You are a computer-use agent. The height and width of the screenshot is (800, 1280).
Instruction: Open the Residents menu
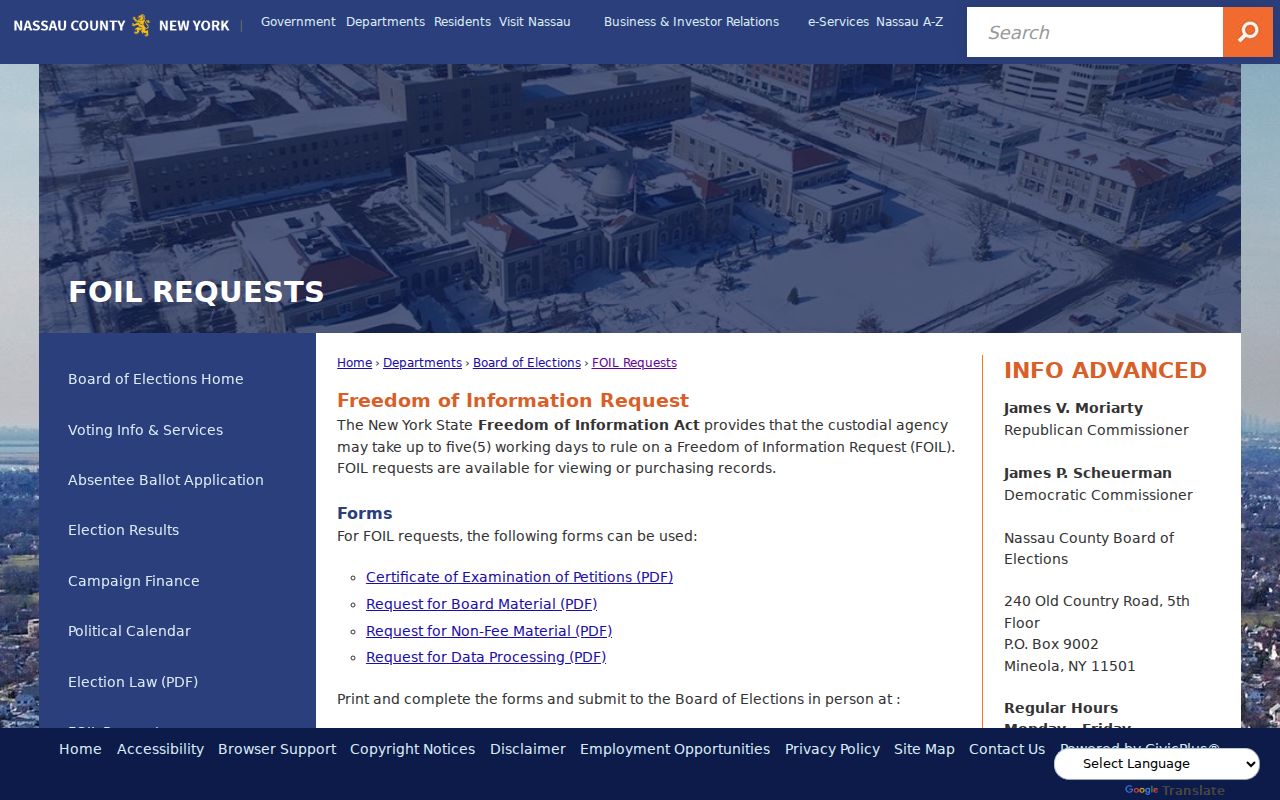[462, 21]
